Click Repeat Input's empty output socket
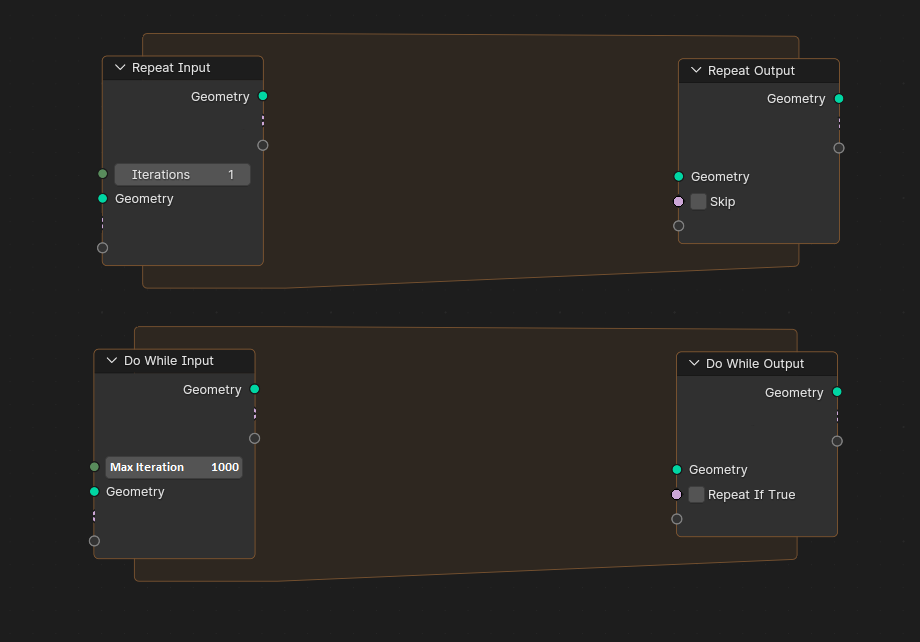This screenshot has width=920, height=642. click(263, 145)
